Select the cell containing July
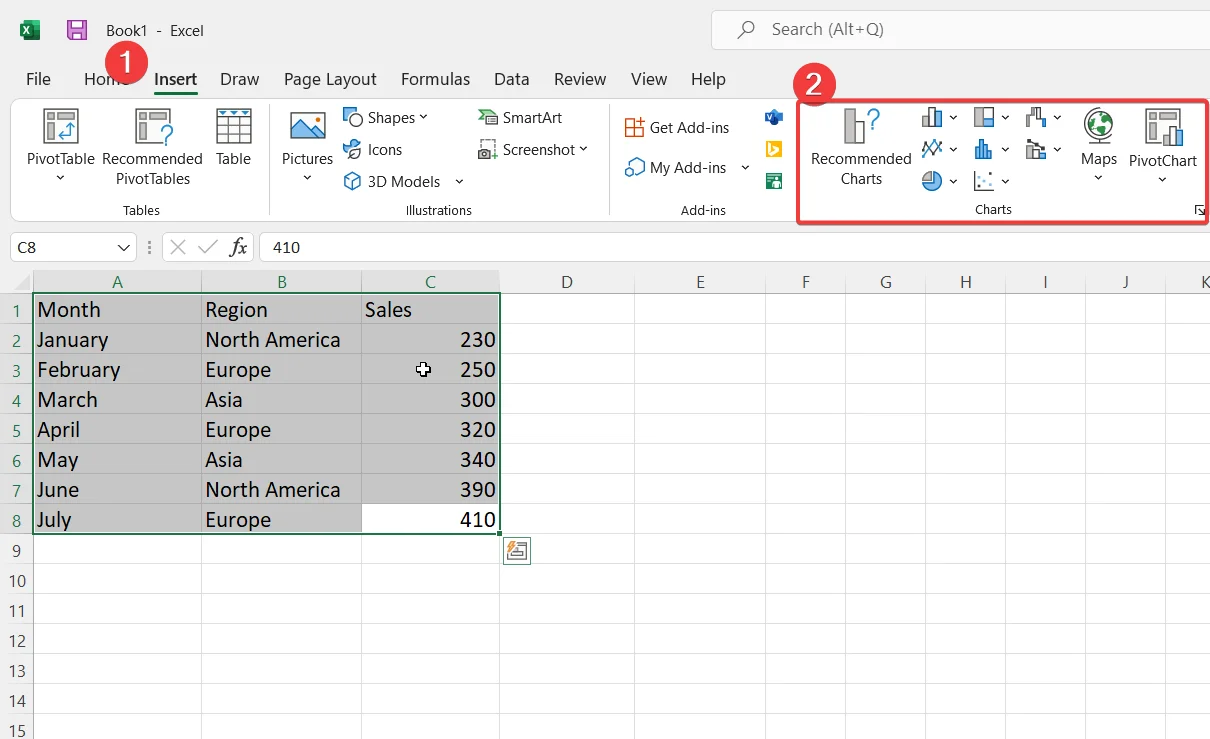 click(117, 519)
